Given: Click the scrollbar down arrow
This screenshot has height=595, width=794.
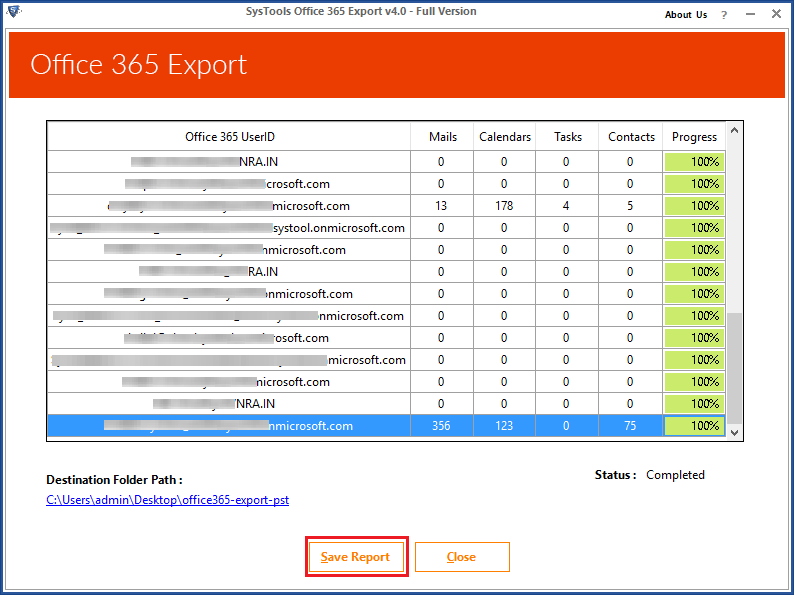Looking at the screenshot, I should [734, 432].
